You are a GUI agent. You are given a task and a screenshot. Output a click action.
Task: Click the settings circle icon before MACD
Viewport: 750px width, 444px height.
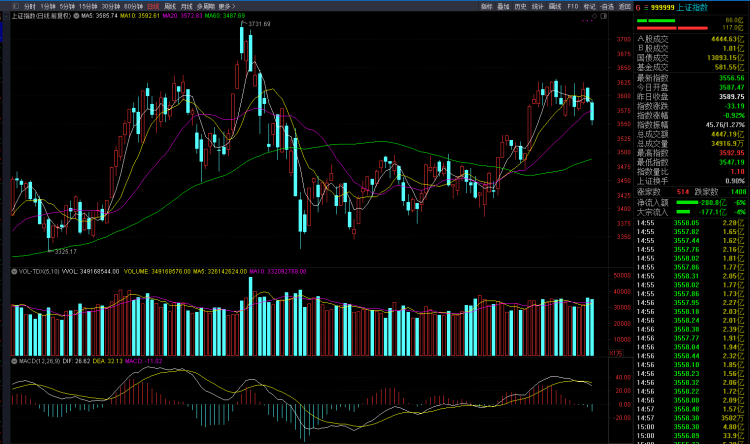click(14, 359)
